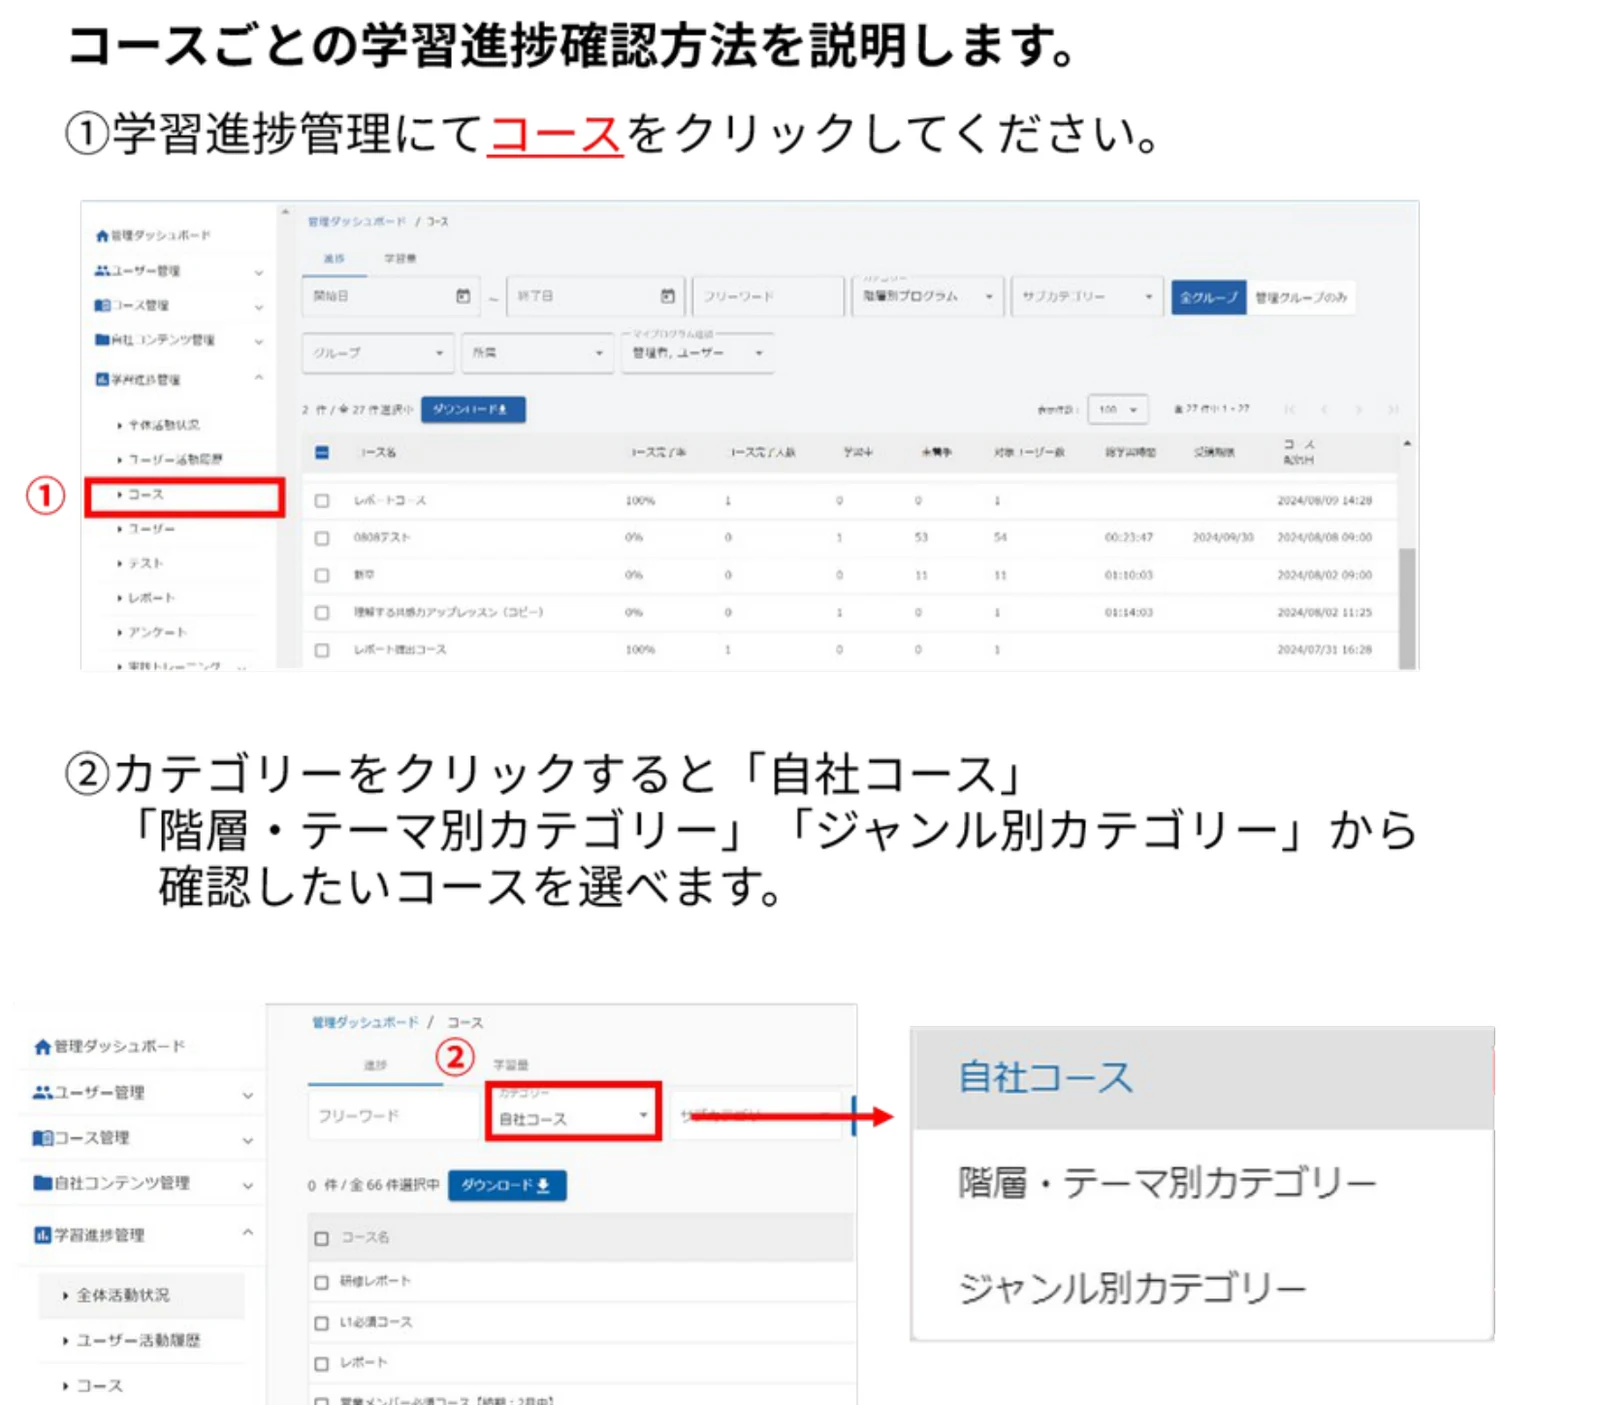The height and width of the screenshot is (1405, 1600).
Task: Click the ダウンロード button in upper screenshot
Action: click(473, 409)
